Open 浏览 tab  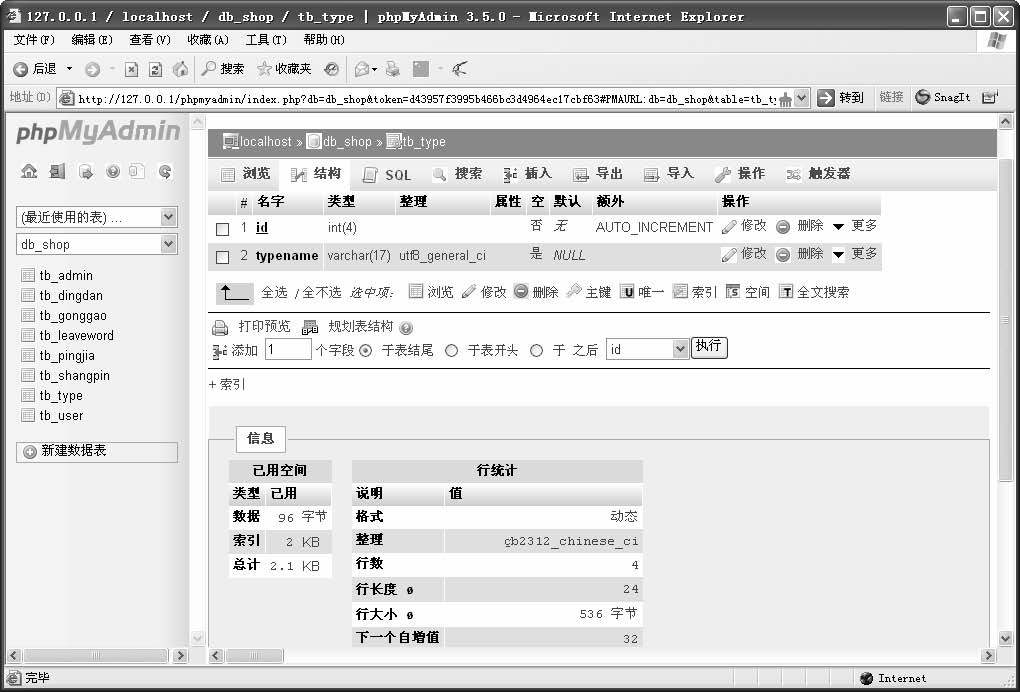pyautogui.click(x=246, y=174)
